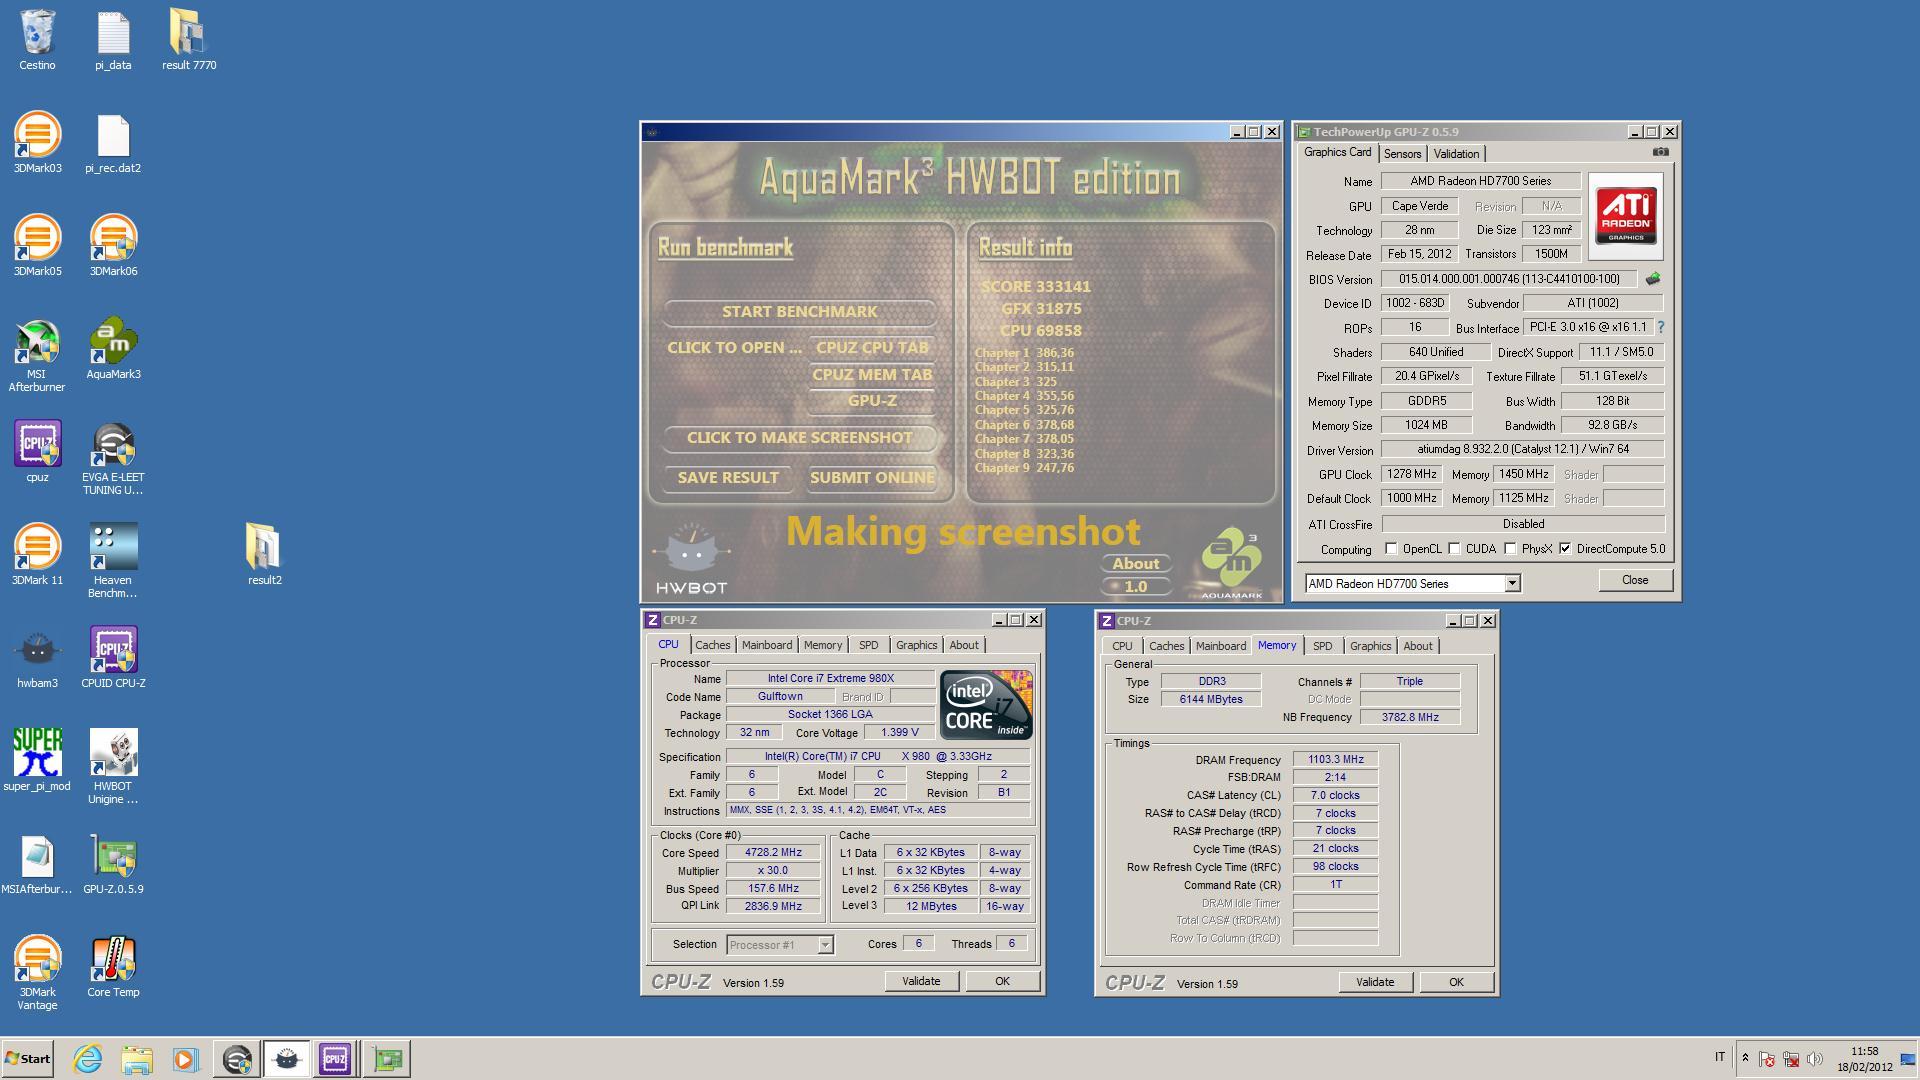Open Windows Media Player taskbar icon
Screen dimensions: 1920x1080
[185, 1059]
